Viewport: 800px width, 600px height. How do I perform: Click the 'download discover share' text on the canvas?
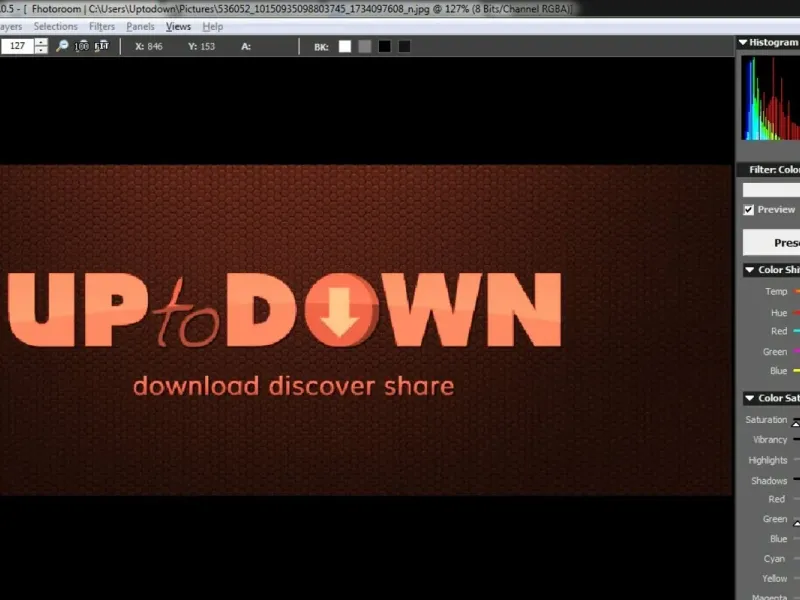(x=293, y=386)
